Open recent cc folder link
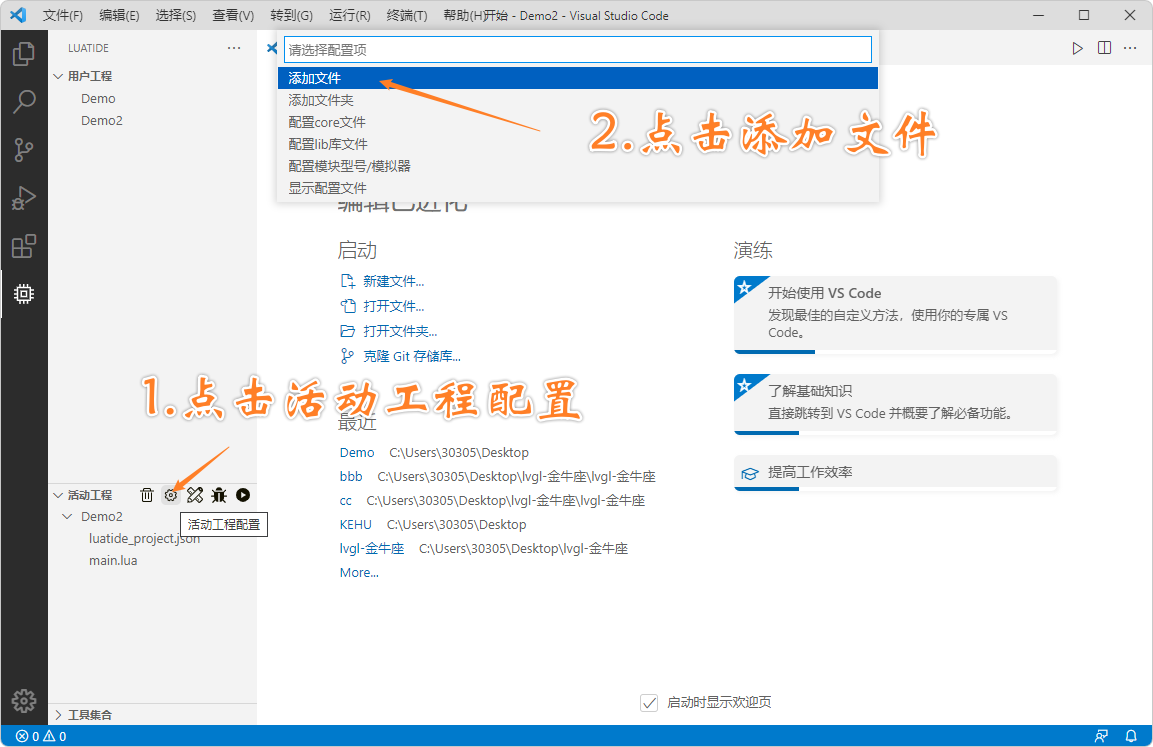The height and width of the screenshot is (747, 1153). click(346, 501)
